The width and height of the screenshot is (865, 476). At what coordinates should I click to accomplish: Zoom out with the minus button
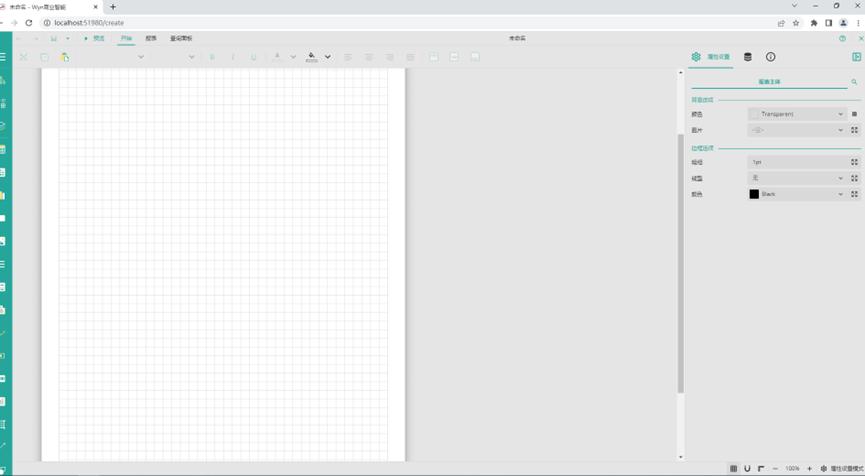pos(775,468)
